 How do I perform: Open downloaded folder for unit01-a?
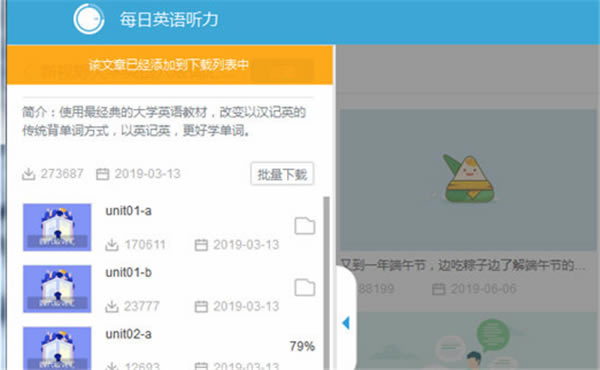305,226
